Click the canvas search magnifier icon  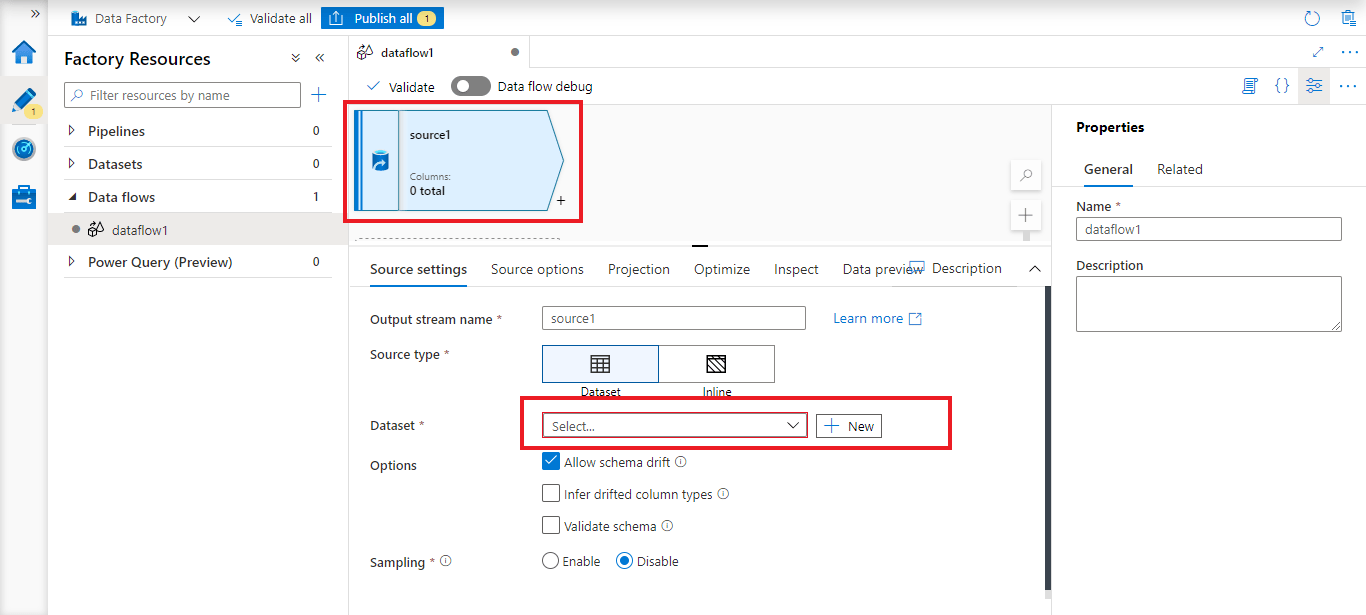[x=1026, y=175]
